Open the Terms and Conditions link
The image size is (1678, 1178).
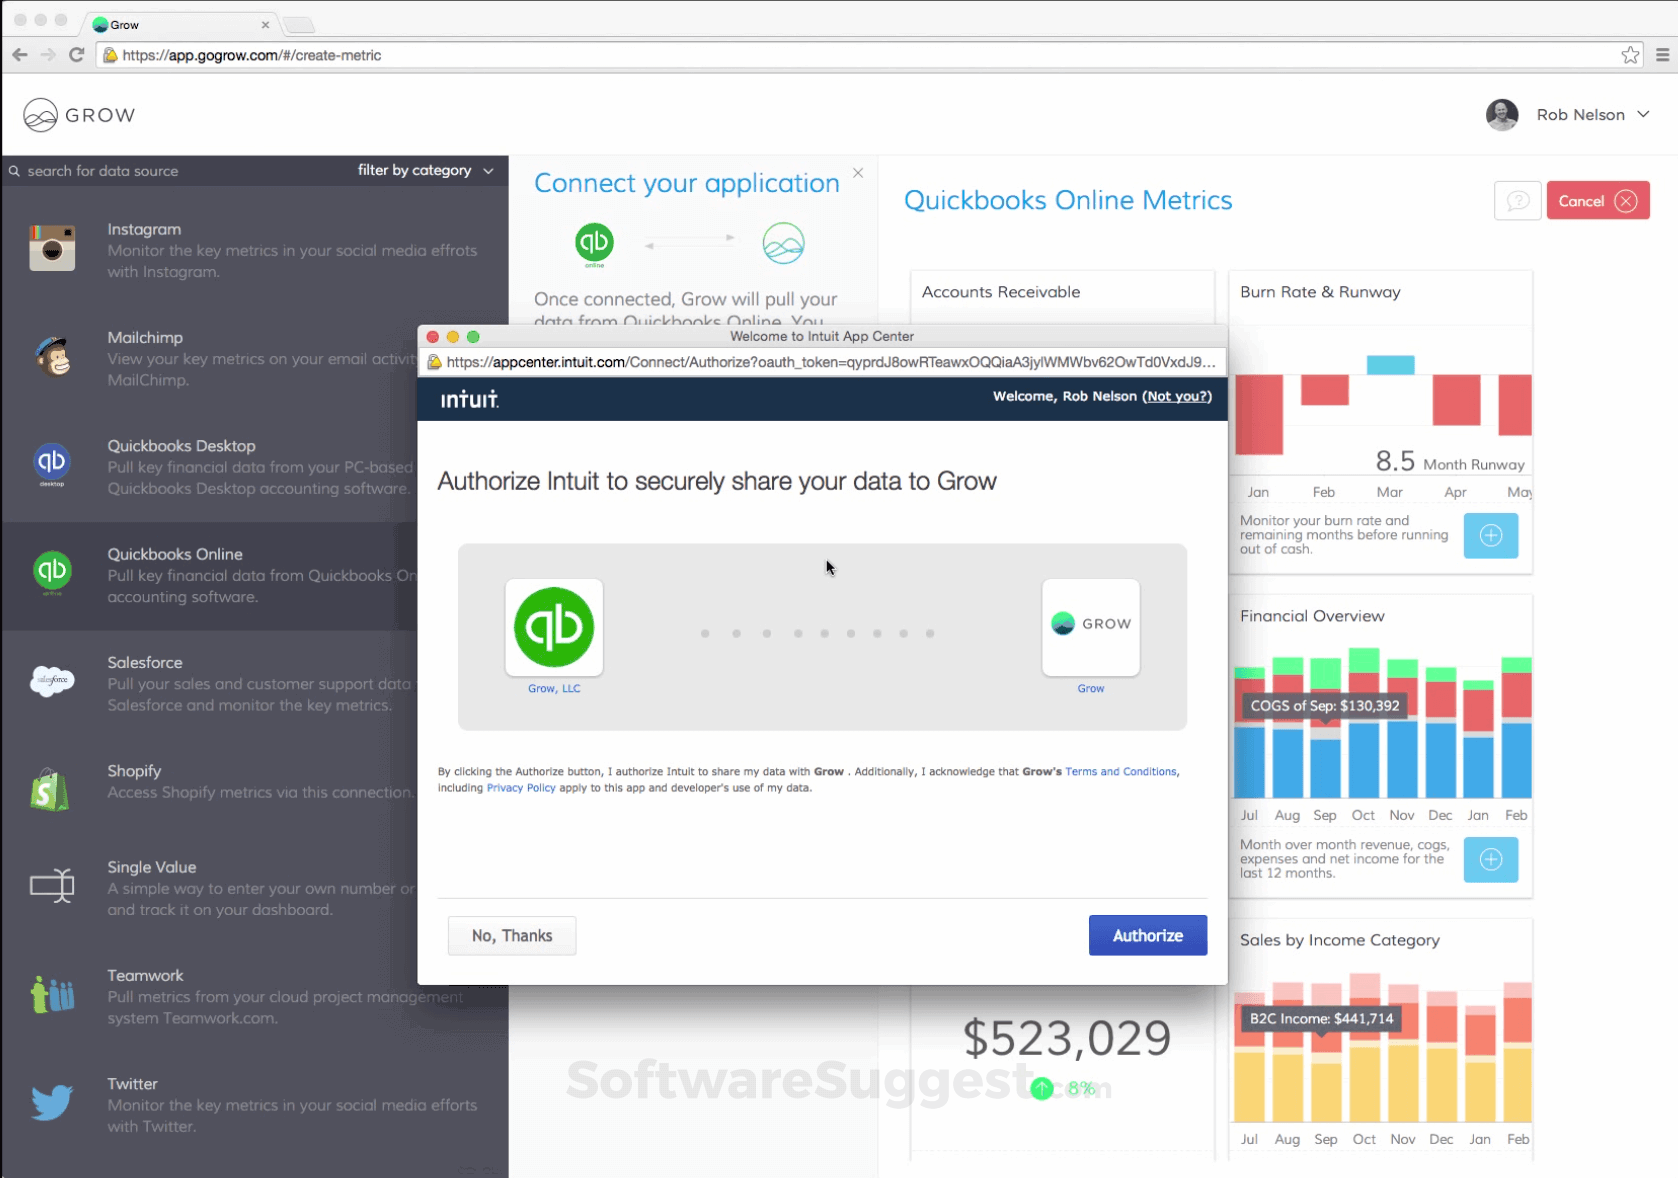(1121, 772)
